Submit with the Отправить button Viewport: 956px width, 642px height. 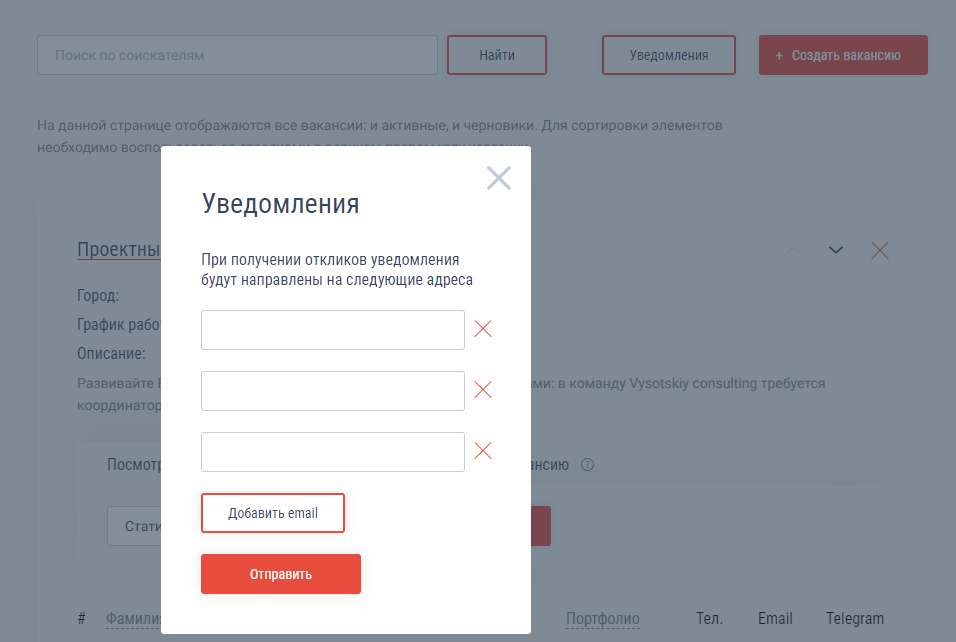pyautogui.click(x=280, y=574)
